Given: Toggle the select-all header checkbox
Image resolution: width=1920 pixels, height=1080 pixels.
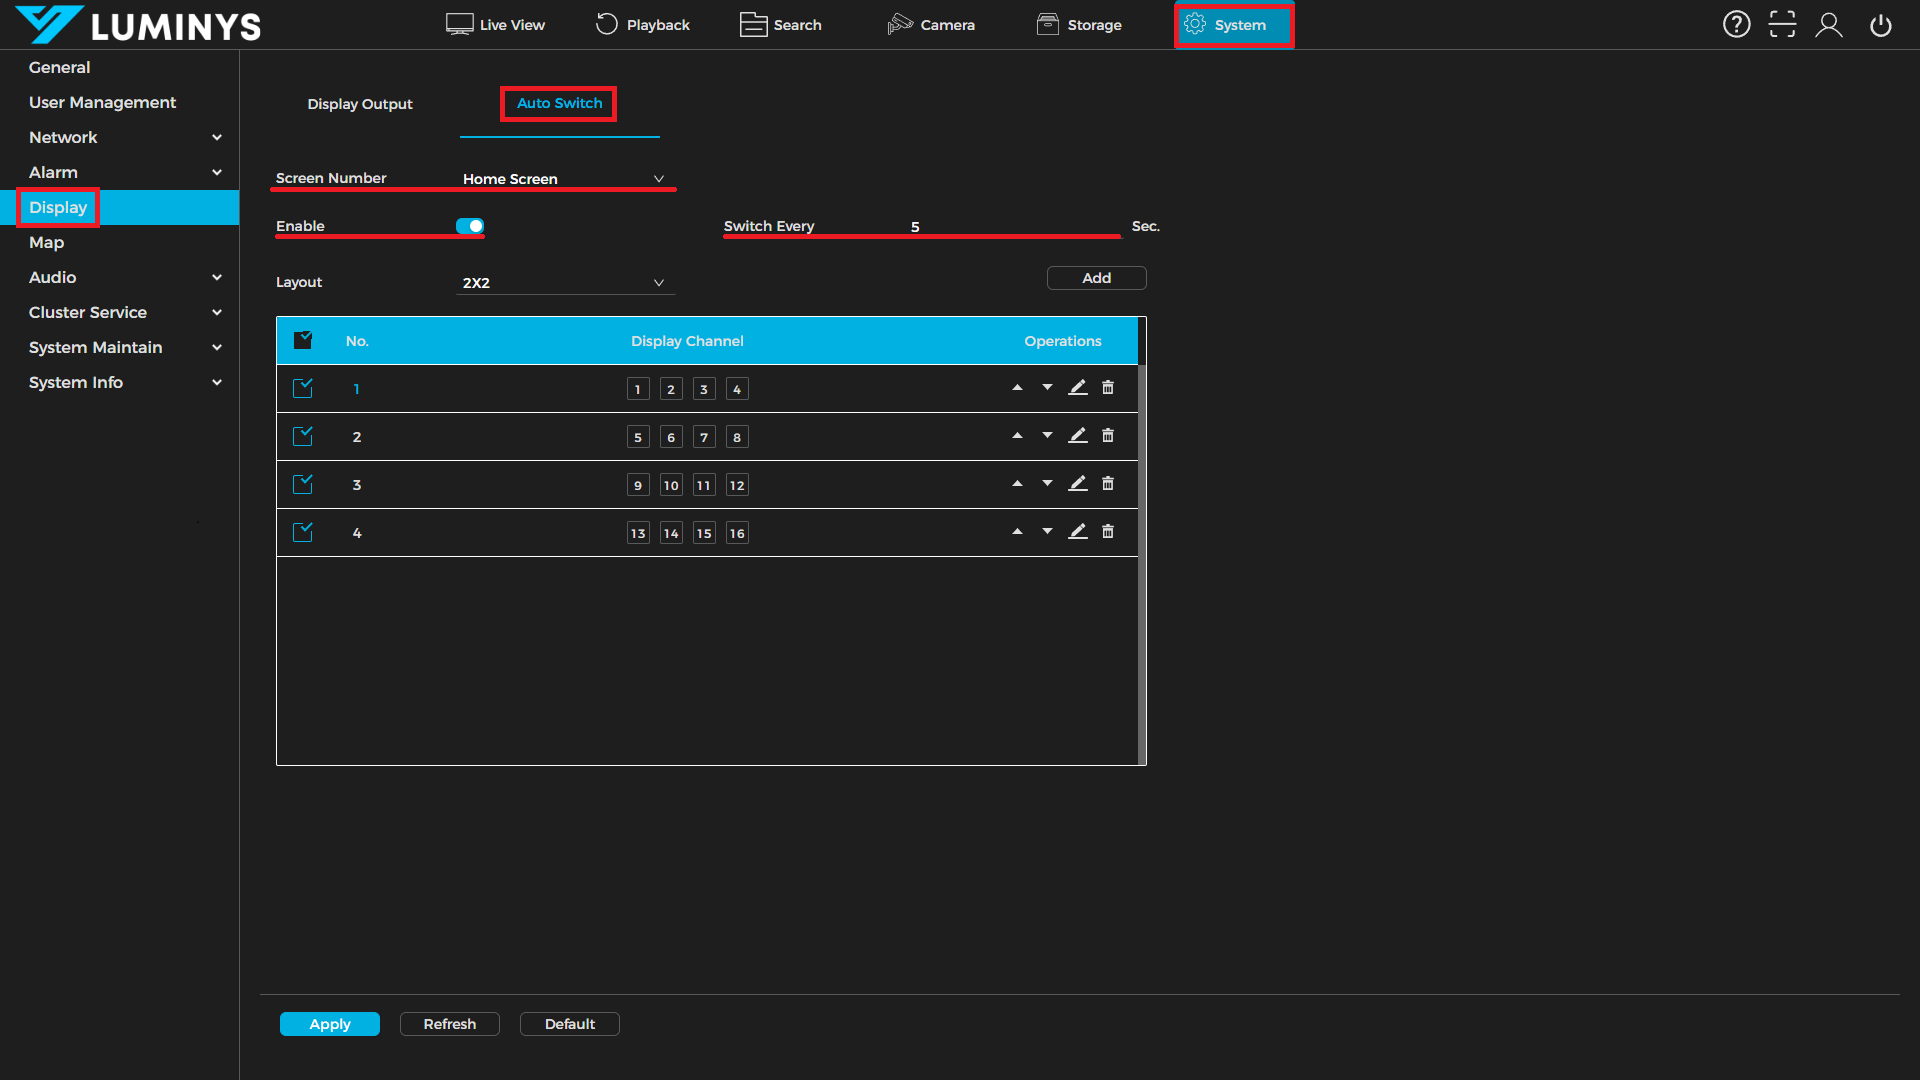Looking at the screenshot, I should tap(303, 341).
